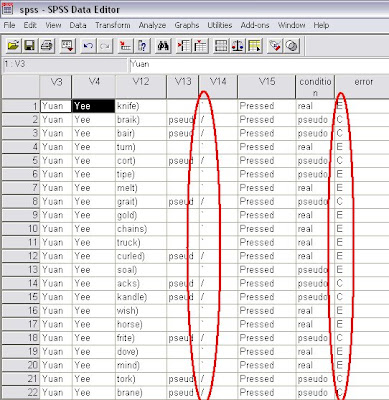Click the 'cort)' cell
Viewport: 389px width, 400px height.
(x=141, y=161)
